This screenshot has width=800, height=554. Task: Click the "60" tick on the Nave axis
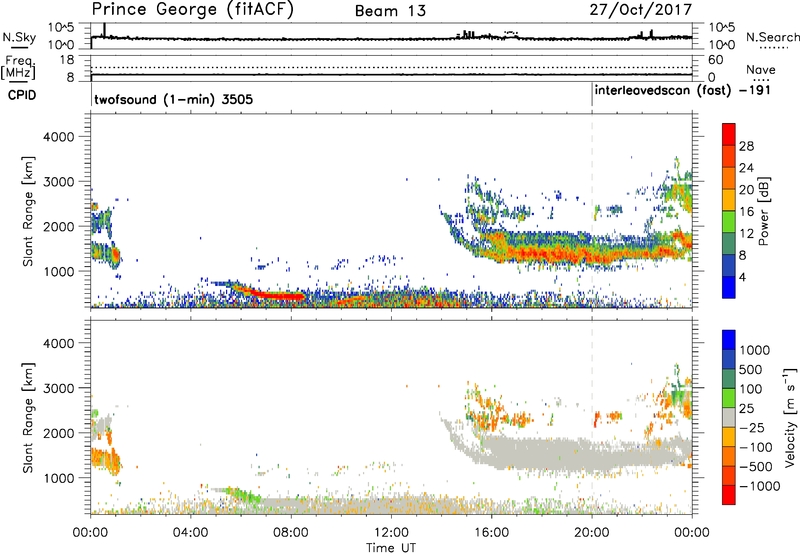(x=716, y=60)
